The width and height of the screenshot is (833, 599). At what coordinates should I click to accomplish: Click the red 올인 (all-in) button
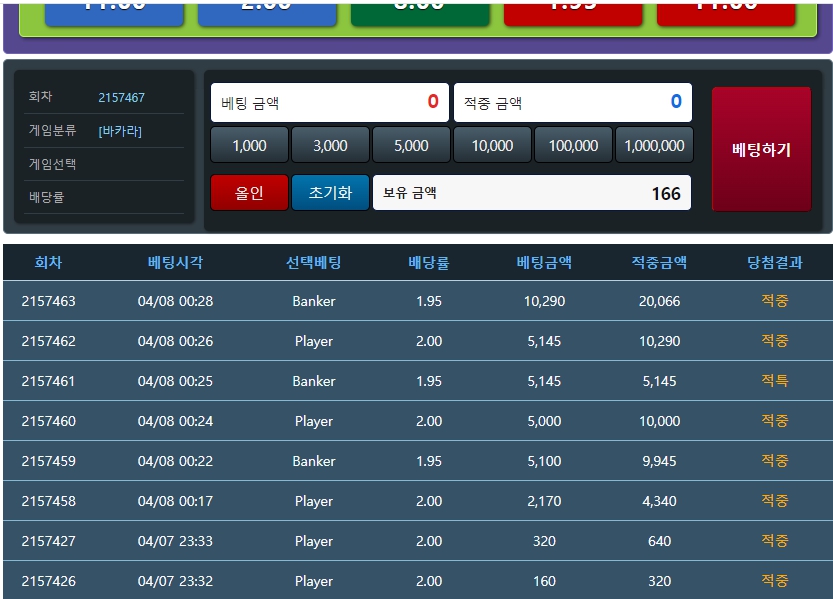point(249,193)
